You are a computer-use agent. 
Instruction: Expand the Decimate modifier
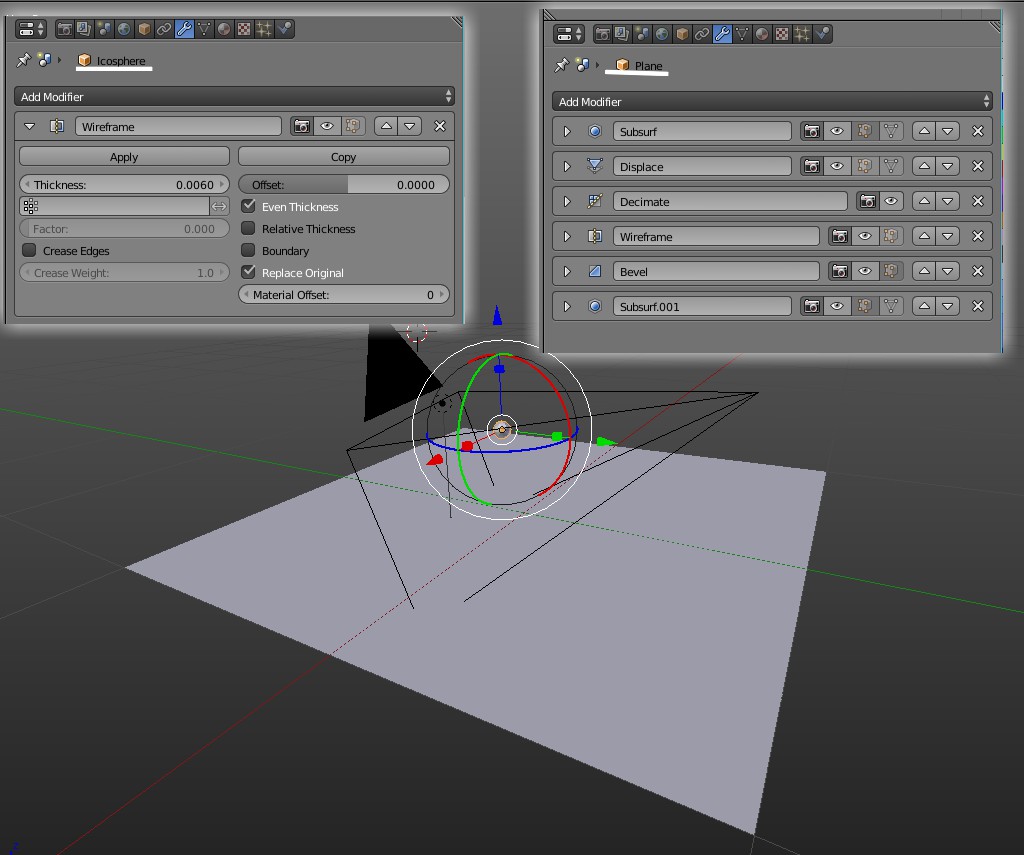pos(567,201)
